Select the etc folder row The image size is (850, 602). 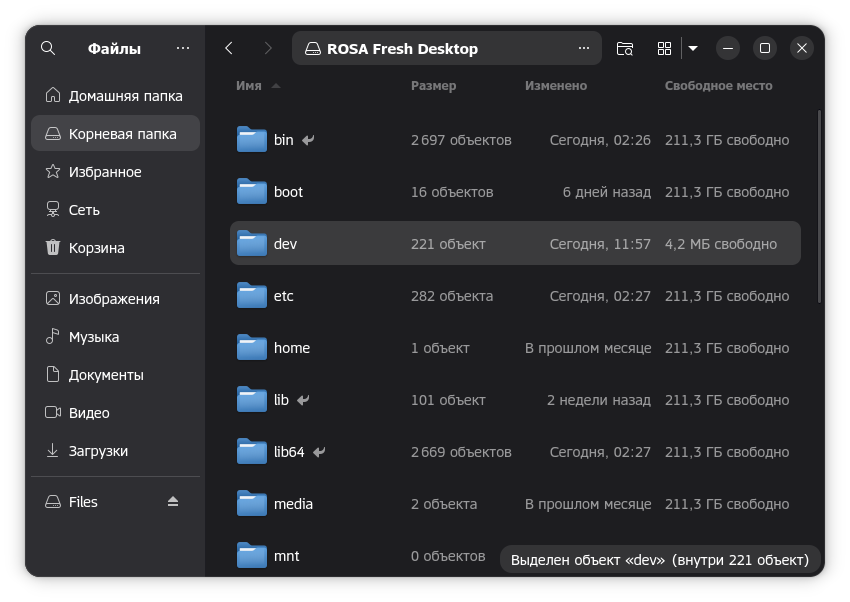(x=515, y=296)
